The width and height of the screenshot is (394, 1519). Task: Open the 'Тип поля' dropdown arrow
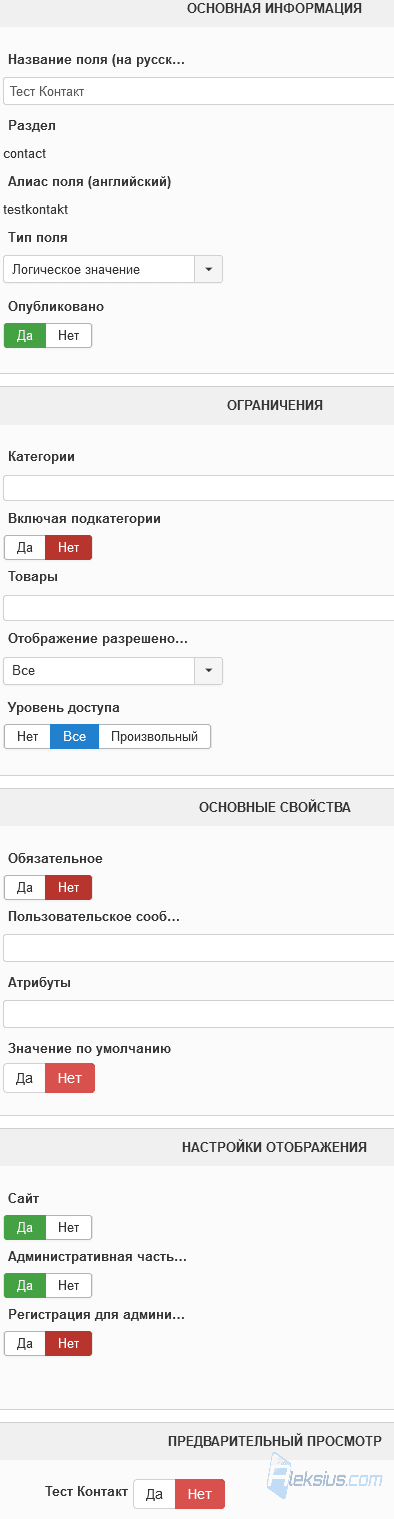(x=208, y=269)
